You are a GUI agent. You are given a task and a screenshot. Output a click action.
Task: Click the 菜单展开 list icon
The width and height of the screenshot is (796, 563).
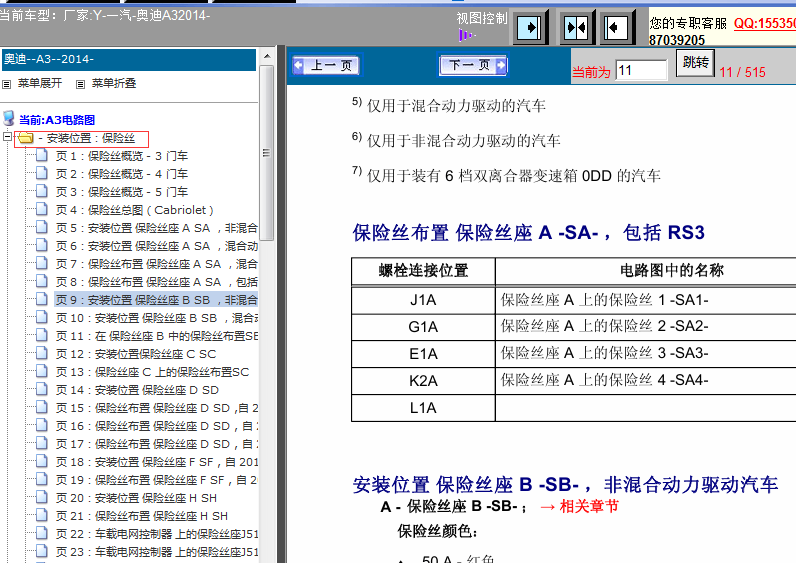7,84
